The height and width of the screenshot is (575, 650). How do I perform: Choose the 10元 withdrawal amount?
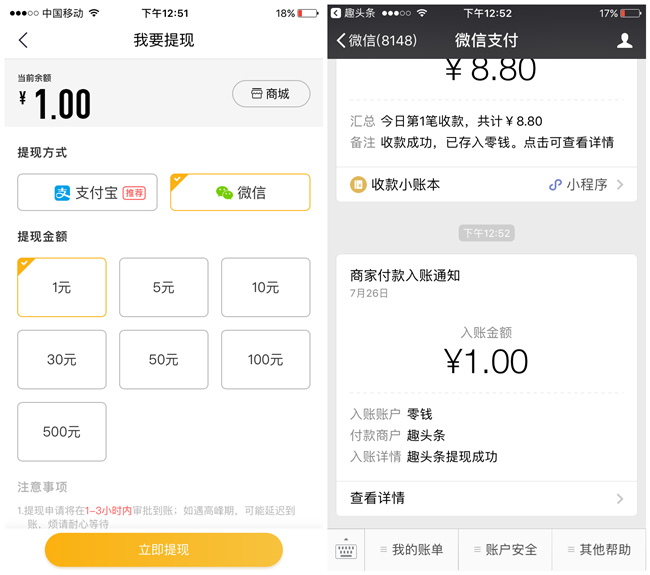[x=265, y=287]
